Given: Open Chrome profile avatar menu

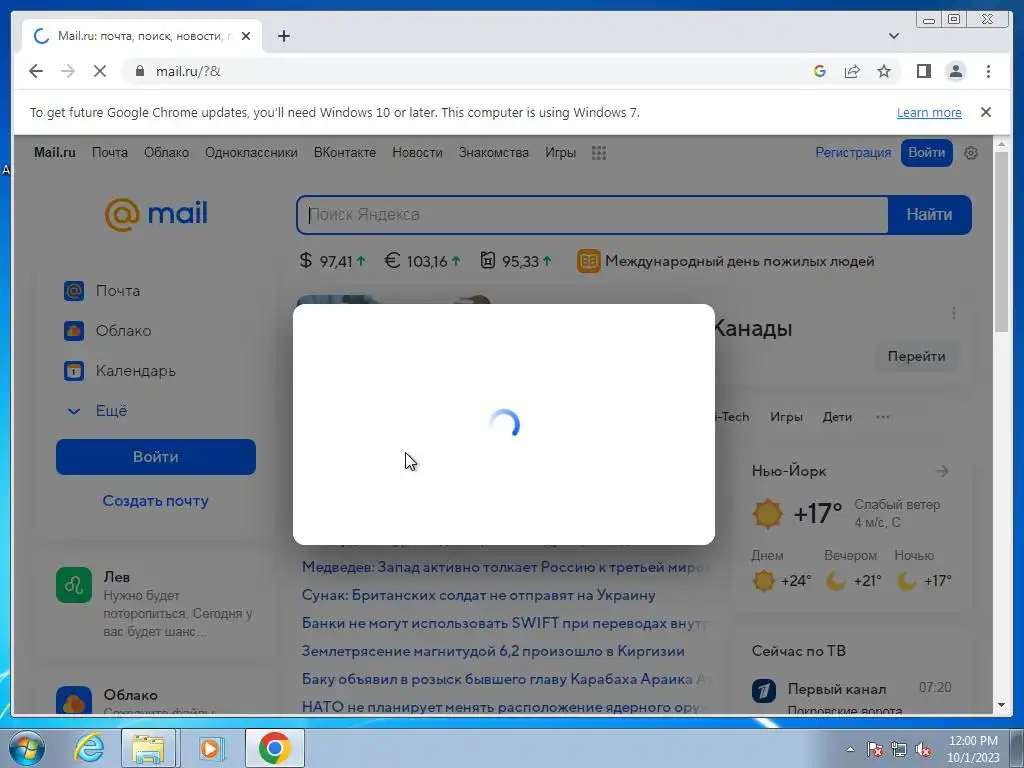Looking at the screenshot, I should (955, 71).
